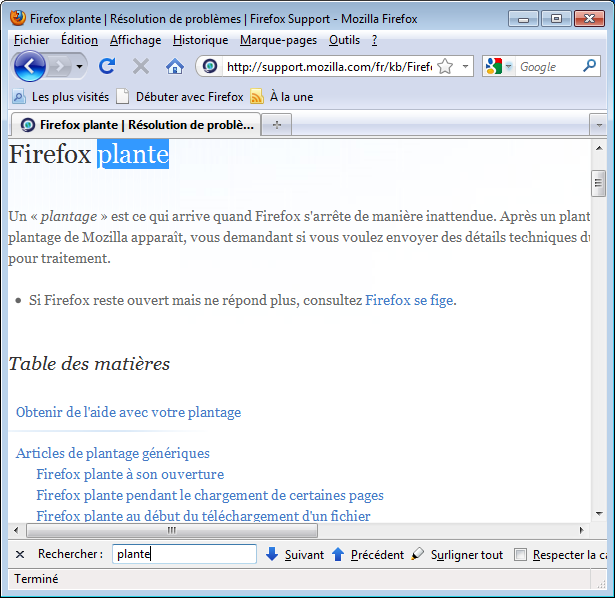Click the Terminé status bar text
This screenshot has height=598, width=615.
tap(36, 579)
